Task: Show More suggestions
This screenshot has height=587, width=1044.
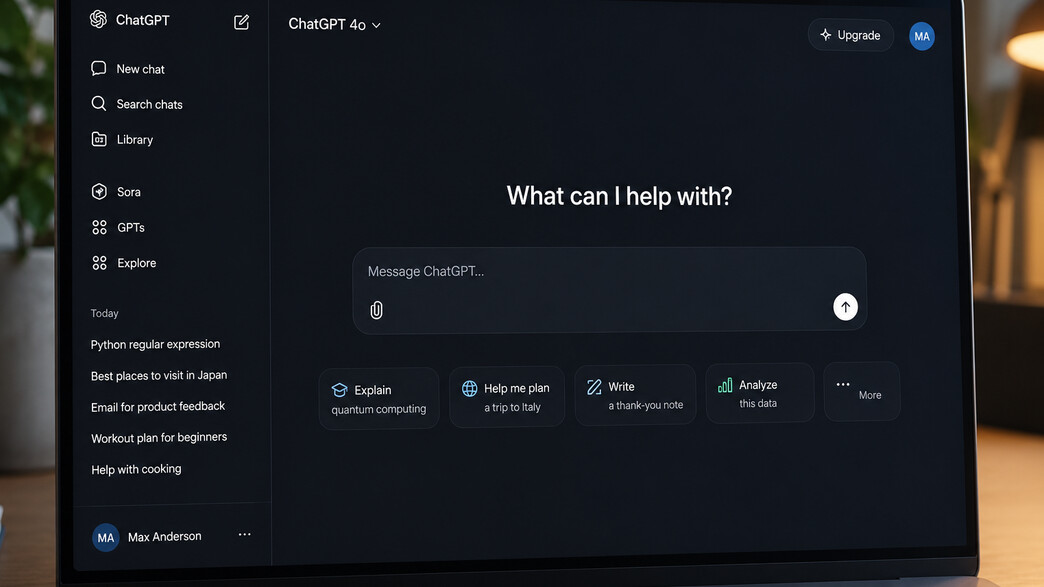Action: (x=862, y=391)
